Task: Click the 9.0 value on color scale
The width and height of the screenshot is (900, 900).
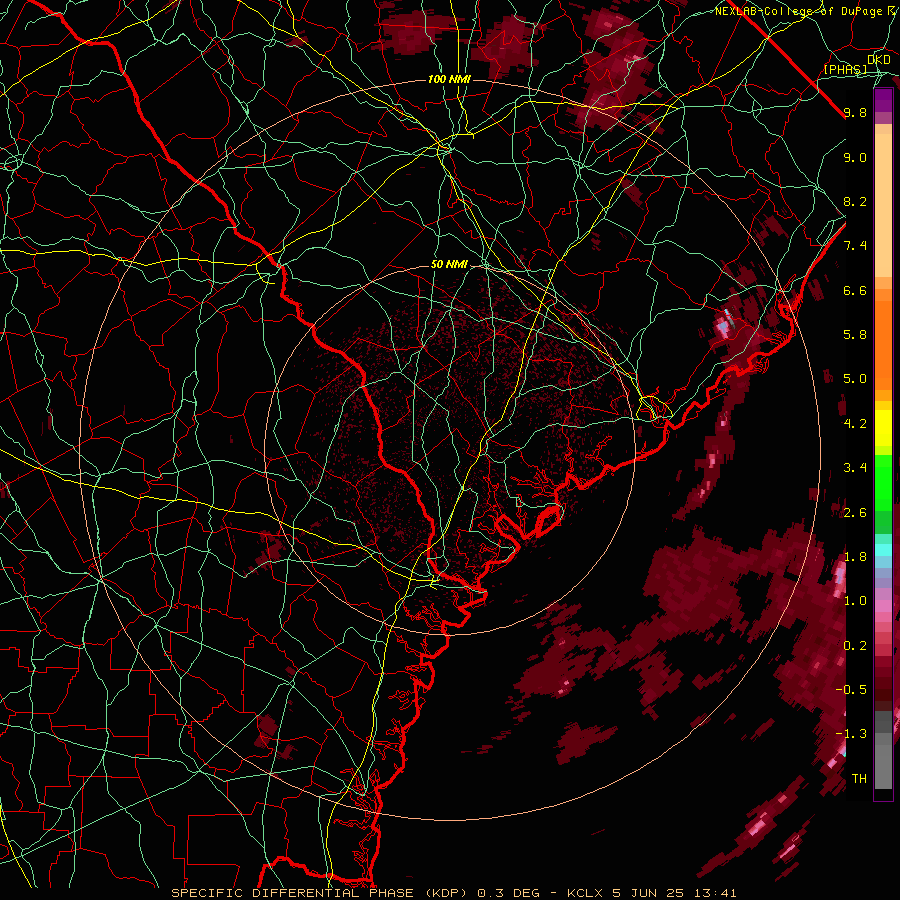Action: click(x=855, y=157)
